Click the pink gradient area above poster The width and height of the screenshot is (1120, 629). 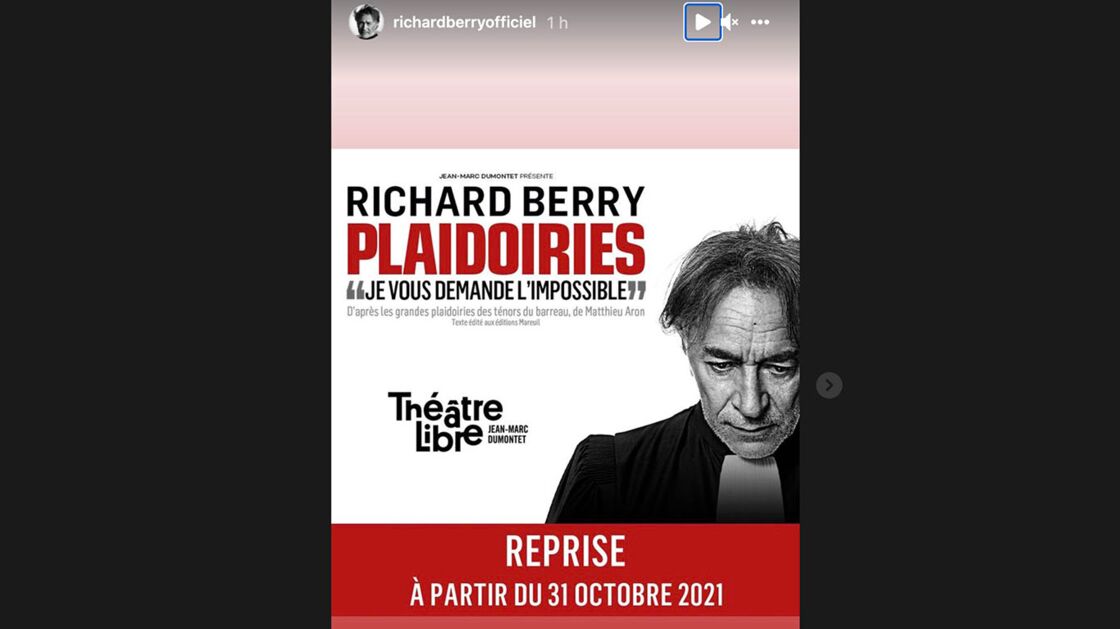tap(565, 96)
